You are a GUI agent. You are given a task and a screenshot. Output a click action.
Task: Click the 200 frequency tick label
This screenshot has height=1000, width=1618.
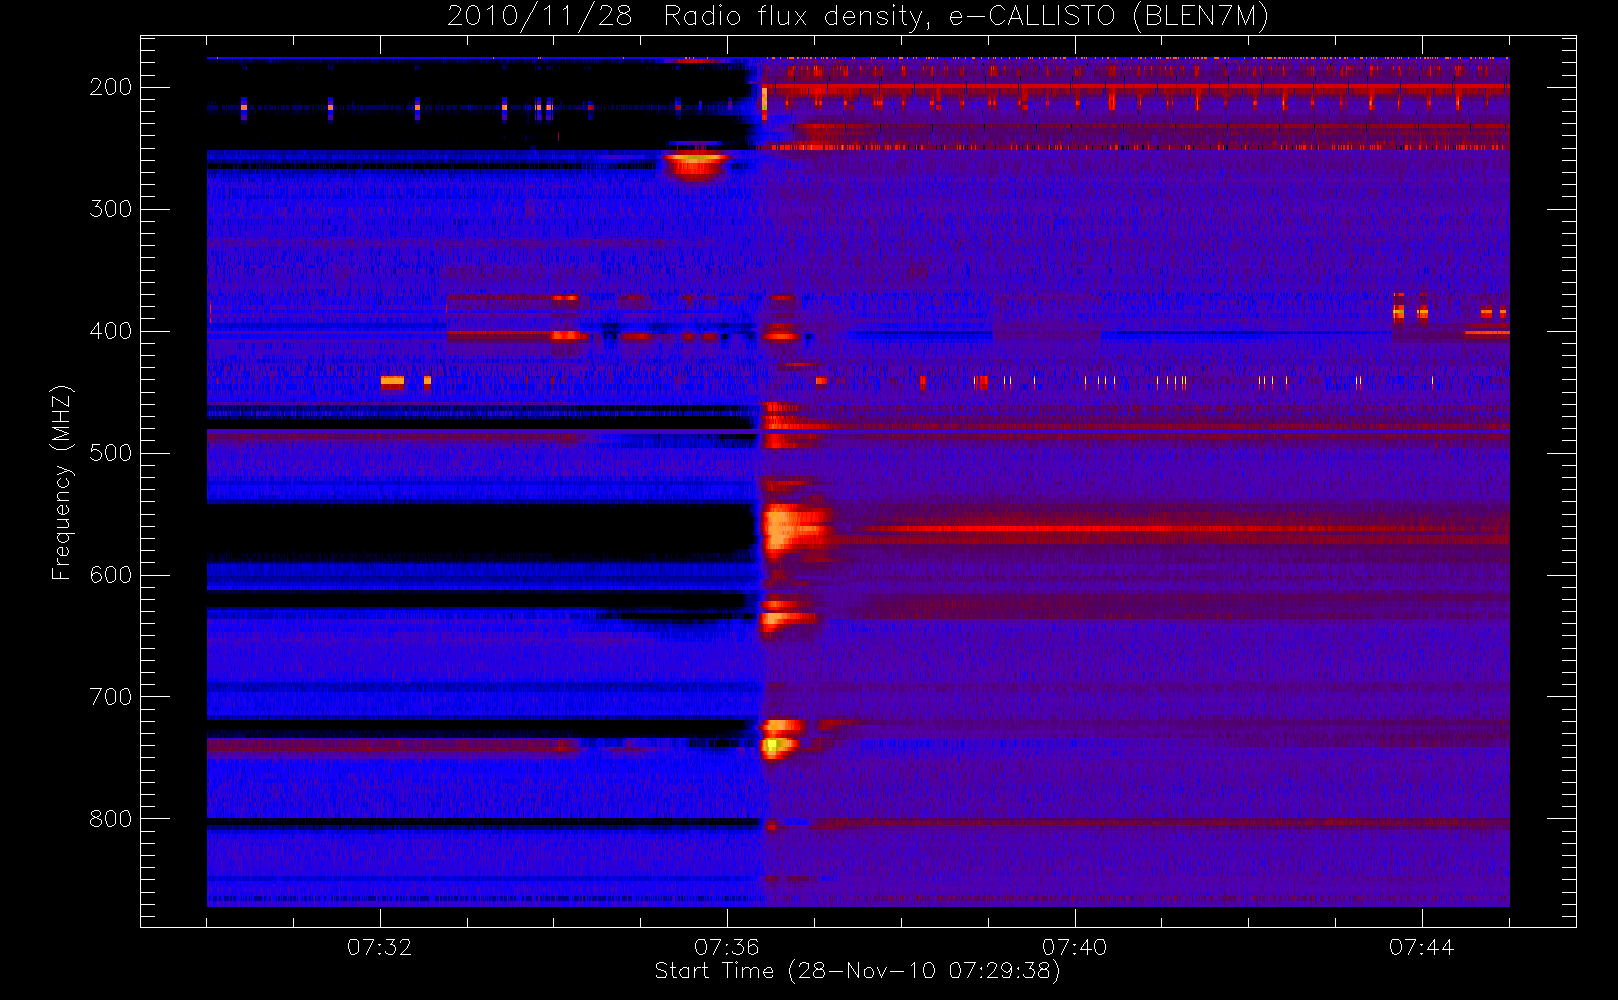(x=110, y=87)
